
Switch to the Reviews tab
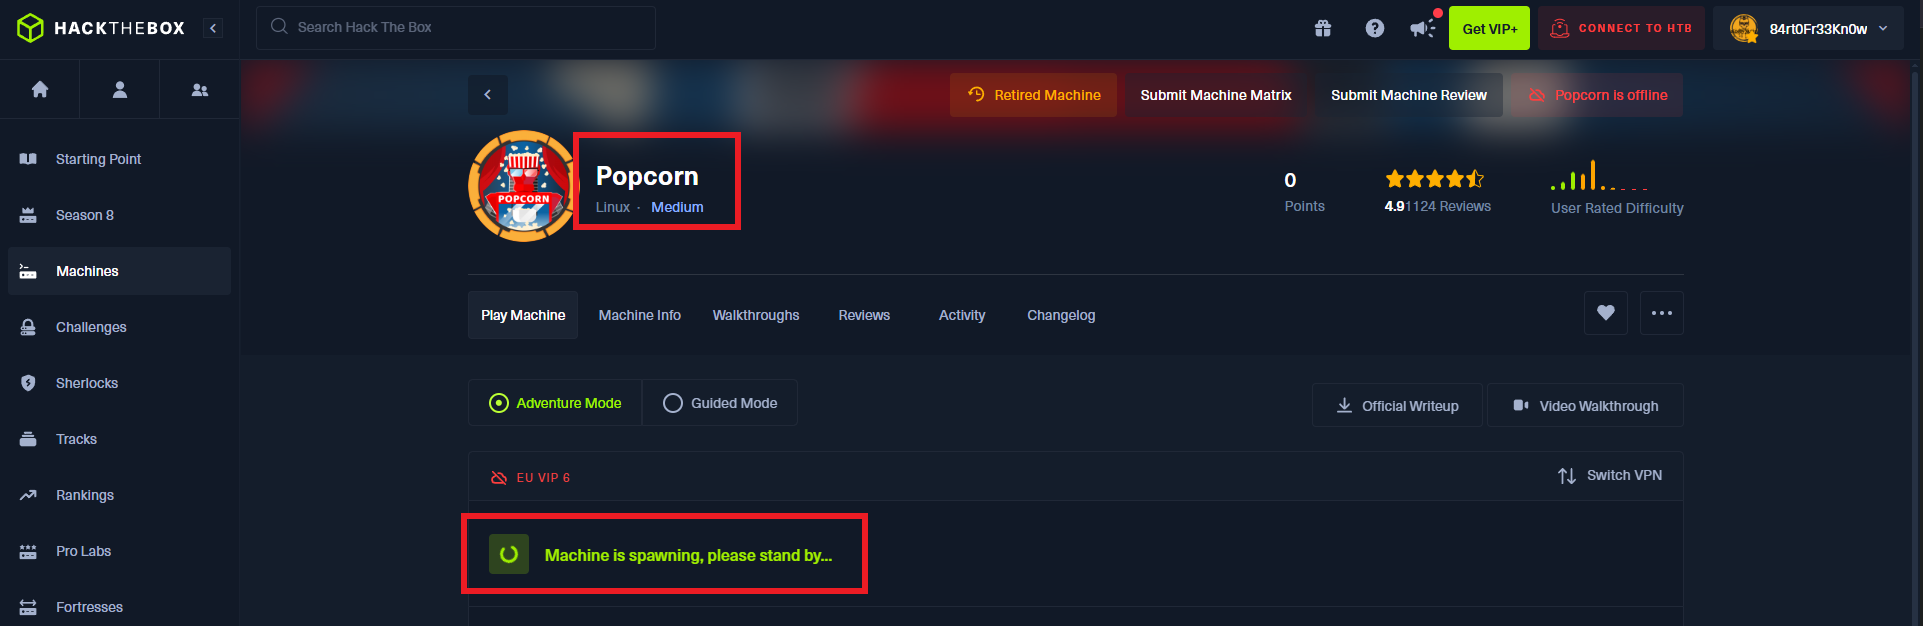[x=864, y=315]
